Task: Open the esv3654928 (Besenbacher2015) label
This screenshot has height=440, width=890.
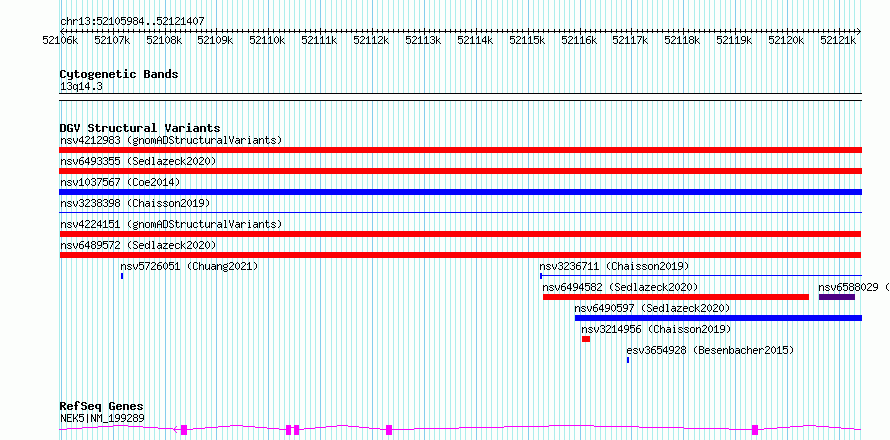Action: pyautogui.click(x=710, y=350)
